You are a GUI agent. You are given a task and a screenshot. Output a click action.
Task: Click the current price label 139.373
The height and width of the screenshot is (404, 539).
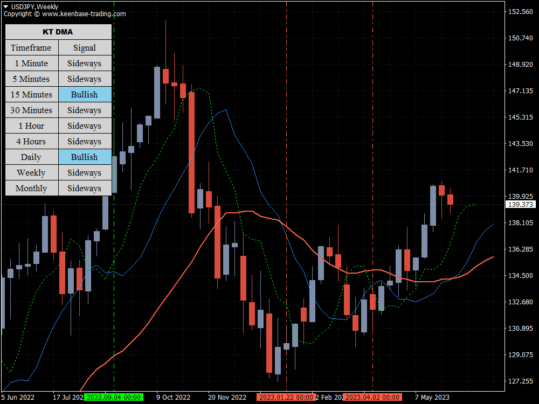[520, 205]
